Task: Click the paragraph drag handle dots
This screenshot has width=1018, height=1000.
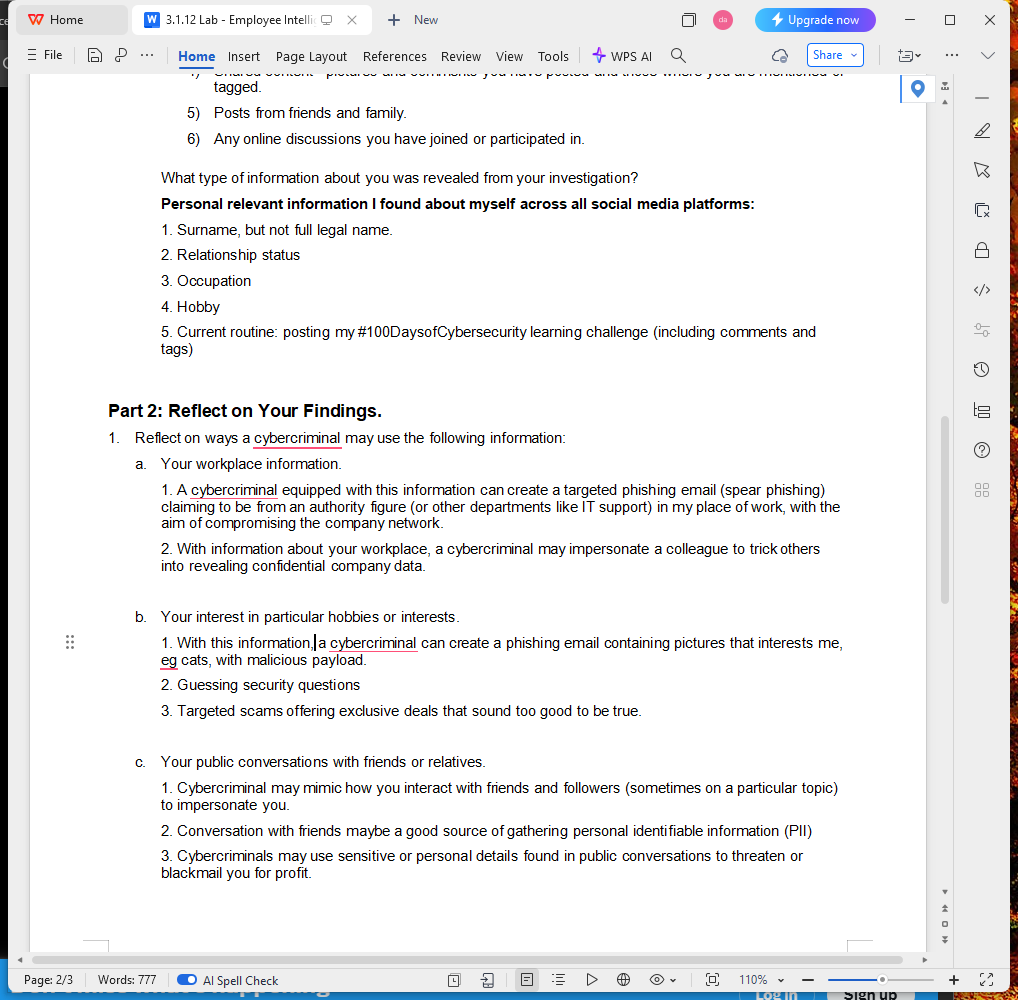Action: pyautogui.click(x=70, y=642)
